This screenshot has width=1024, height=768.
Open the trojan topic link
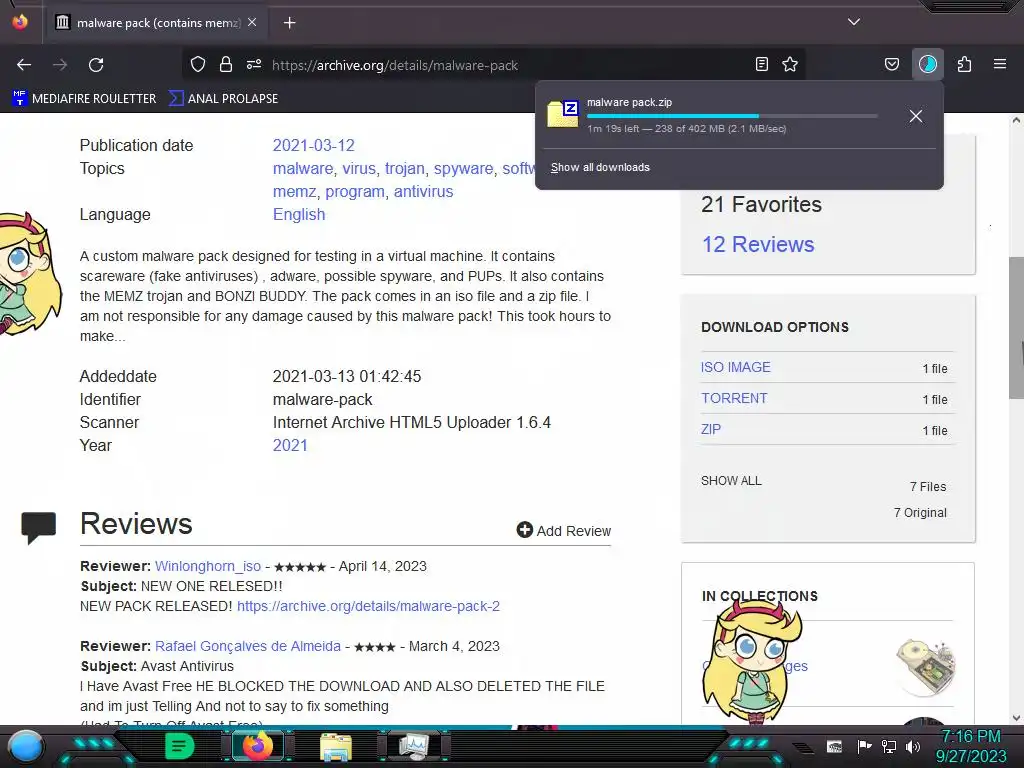point(404,168)
